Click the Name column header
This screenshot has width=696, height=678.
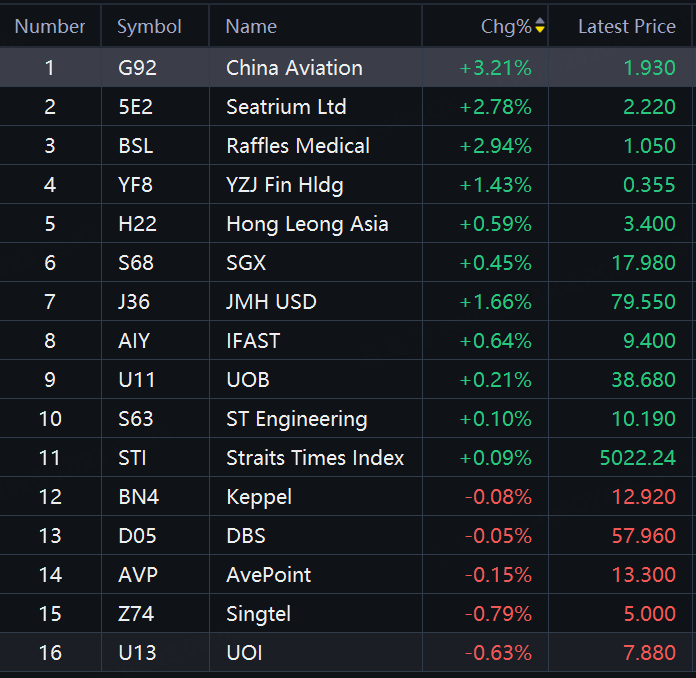click(251, 27)
